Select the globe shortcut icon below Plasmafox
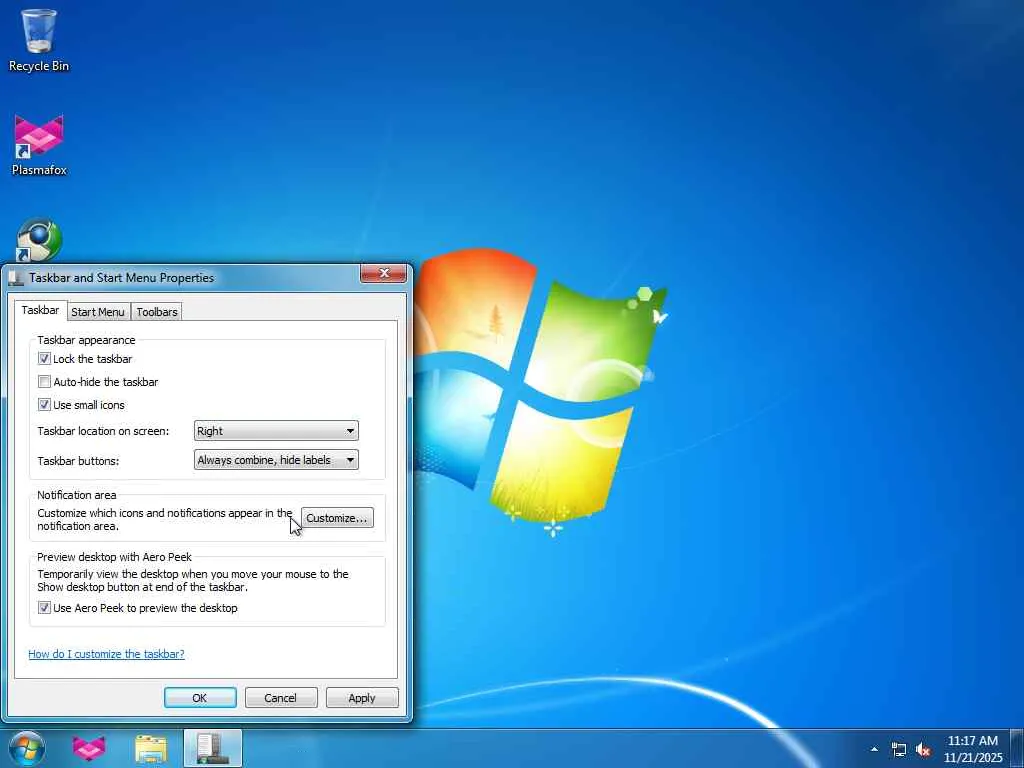1024x768 pixels. click(39, 240)
